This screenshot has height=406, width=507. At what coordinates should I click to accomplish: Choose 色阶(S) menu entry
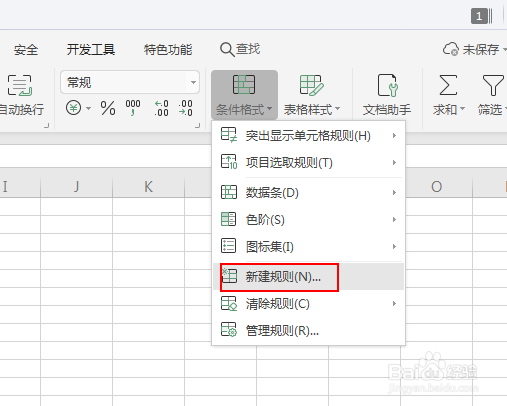point(308,219)
